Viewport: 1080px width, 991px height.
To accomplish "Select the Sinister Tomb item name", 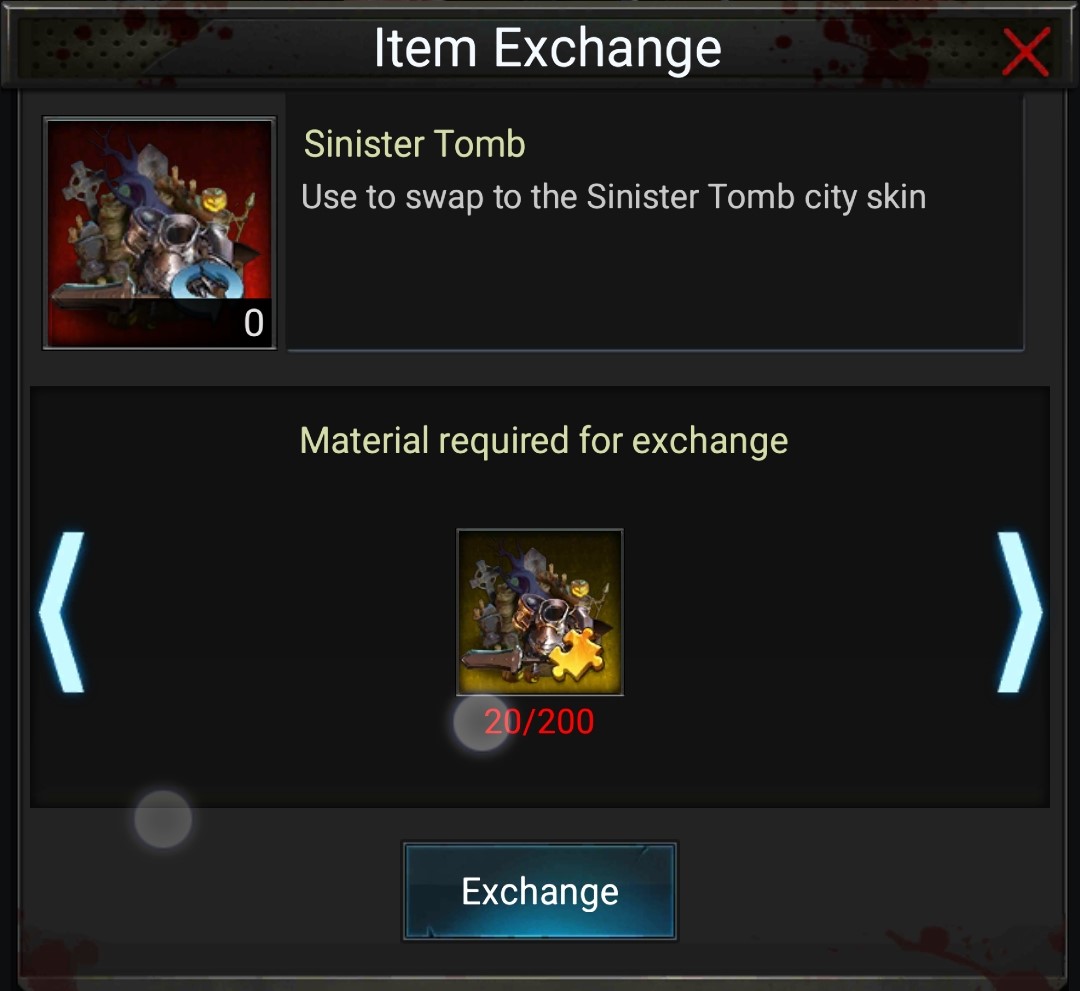I will tap(415, 144).
